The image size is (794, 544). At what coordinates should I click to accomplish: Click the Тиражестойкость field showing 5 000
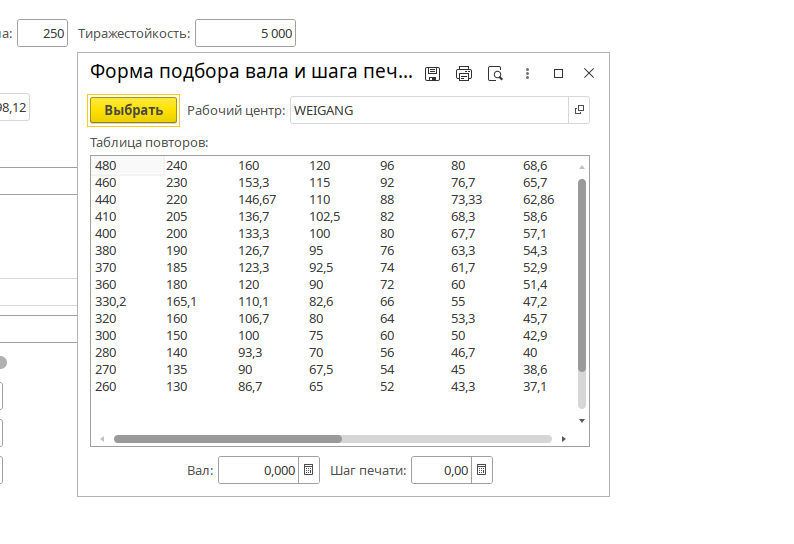tap(245, 33)
